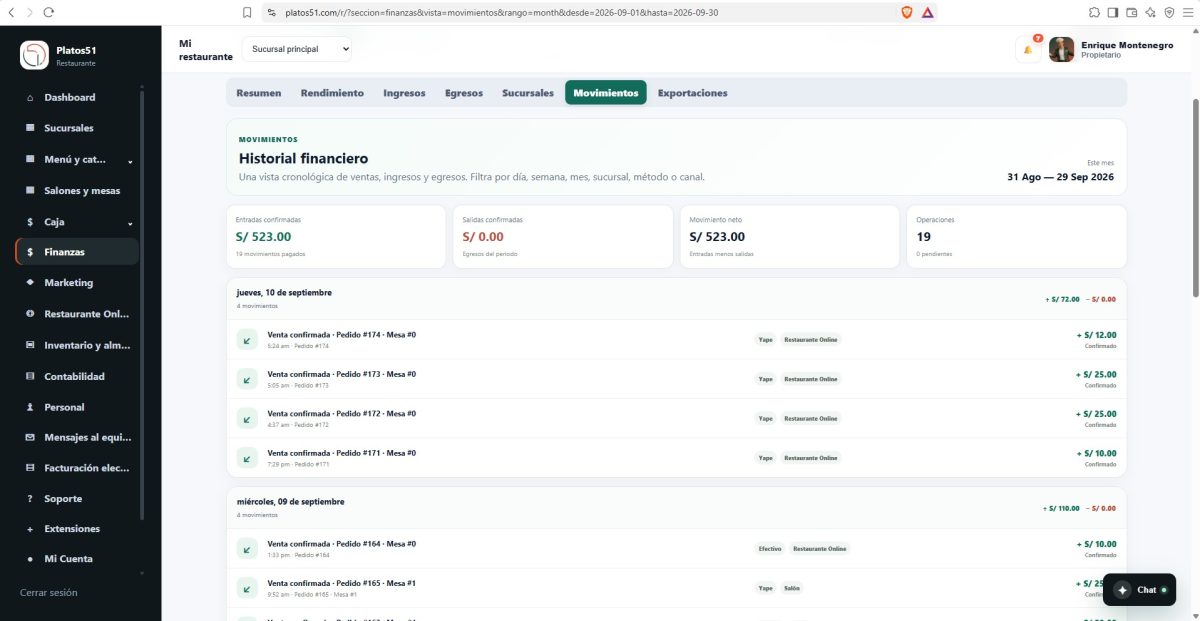This screenshot has width=1200, height=621.
Task: Click the incoming arrow icon for Pedido #164
Action: point(247,549)
